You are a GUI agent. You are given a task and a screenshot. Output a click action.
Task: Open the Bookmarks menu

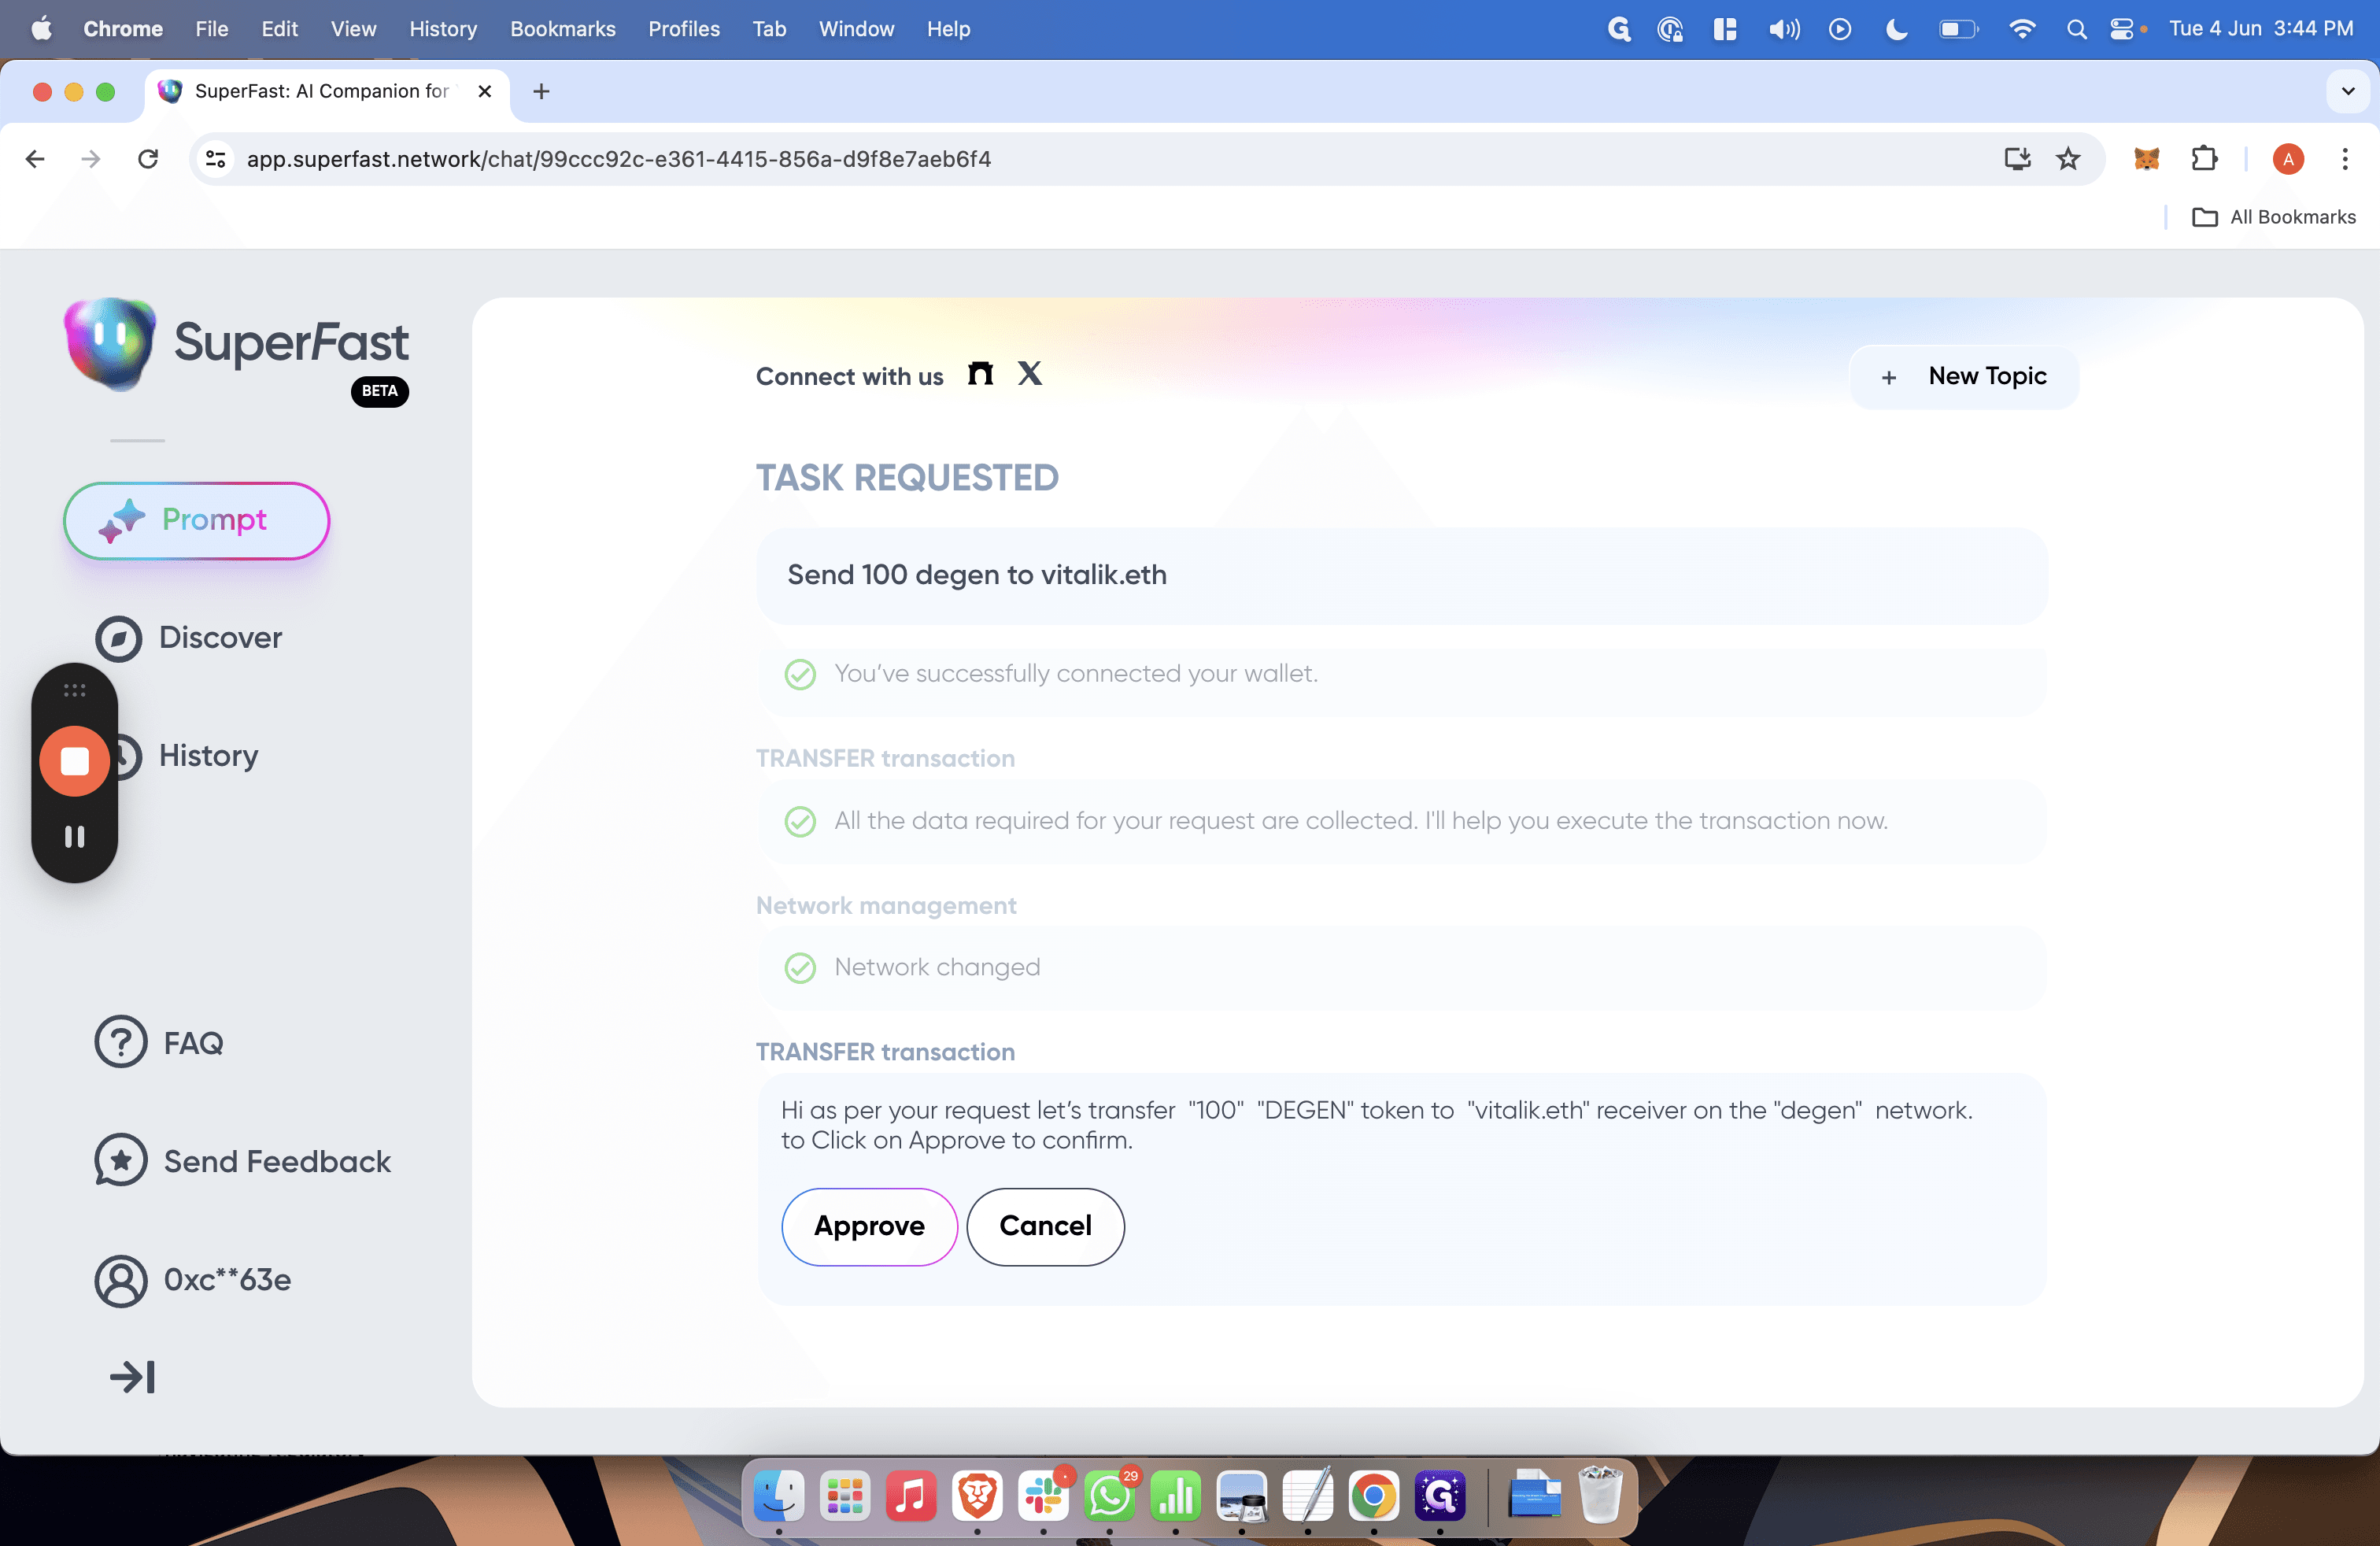click(562, 29)
